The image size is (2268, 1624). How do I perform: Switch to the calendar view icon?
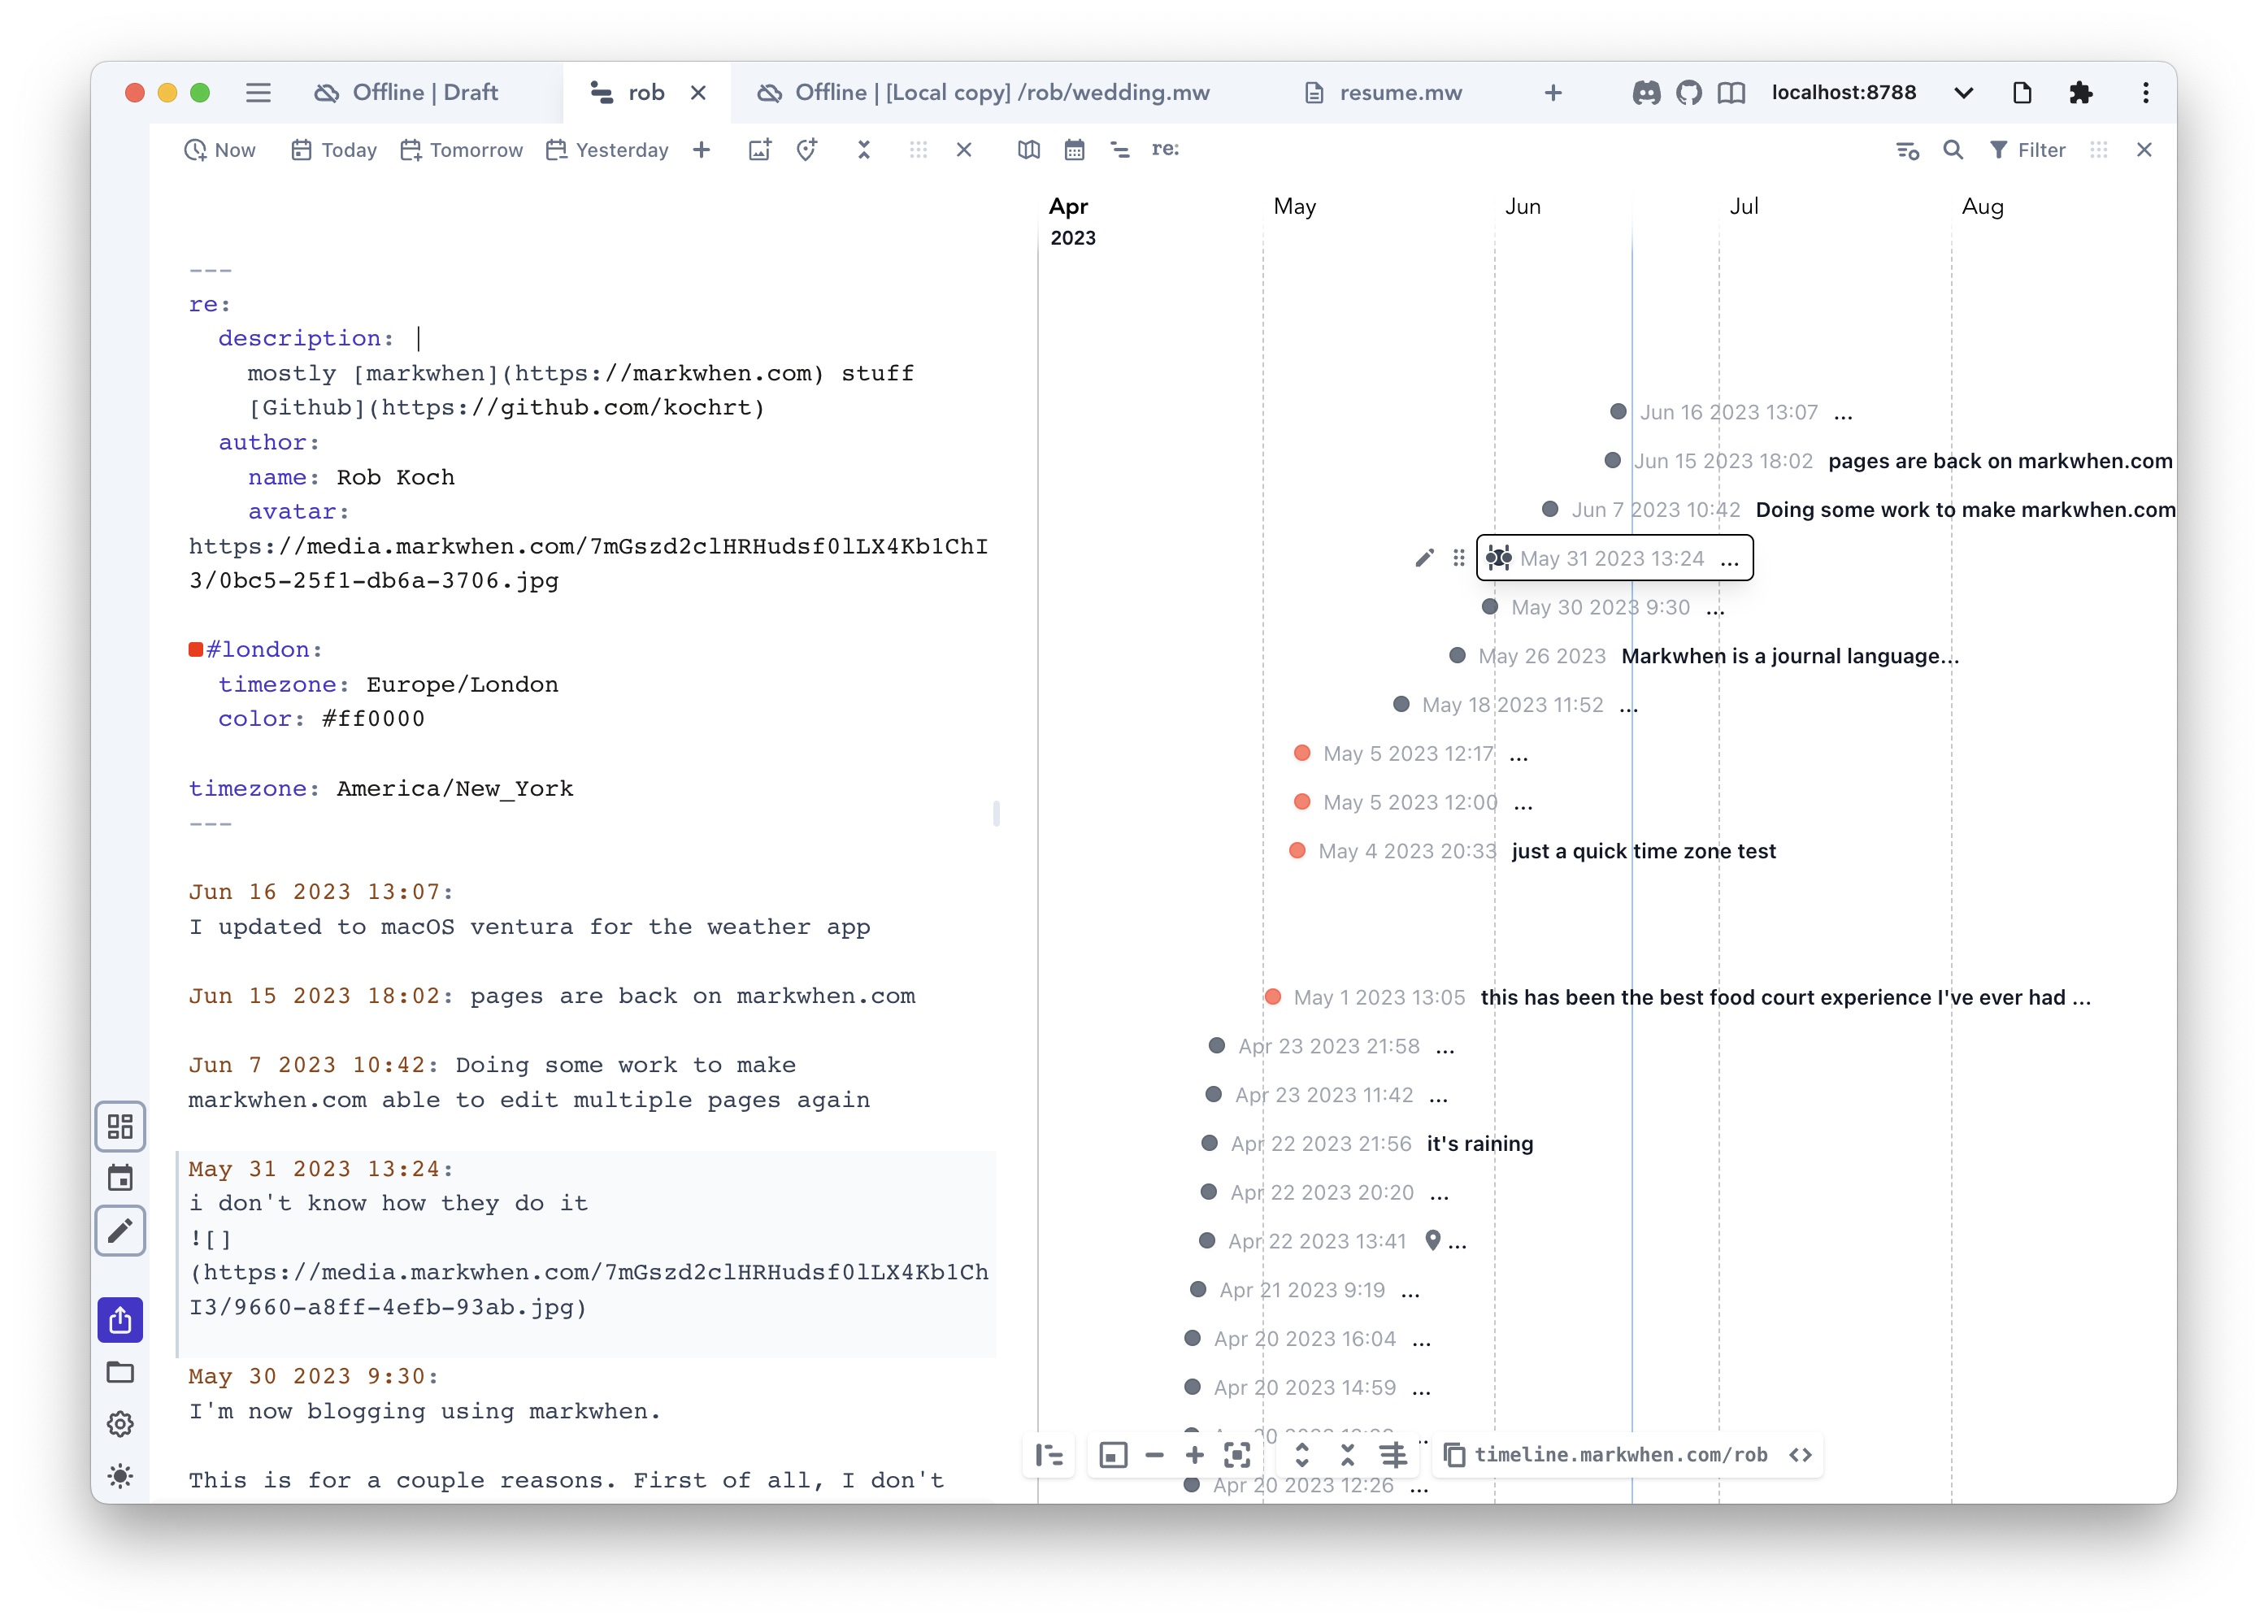pos(1074,150)
